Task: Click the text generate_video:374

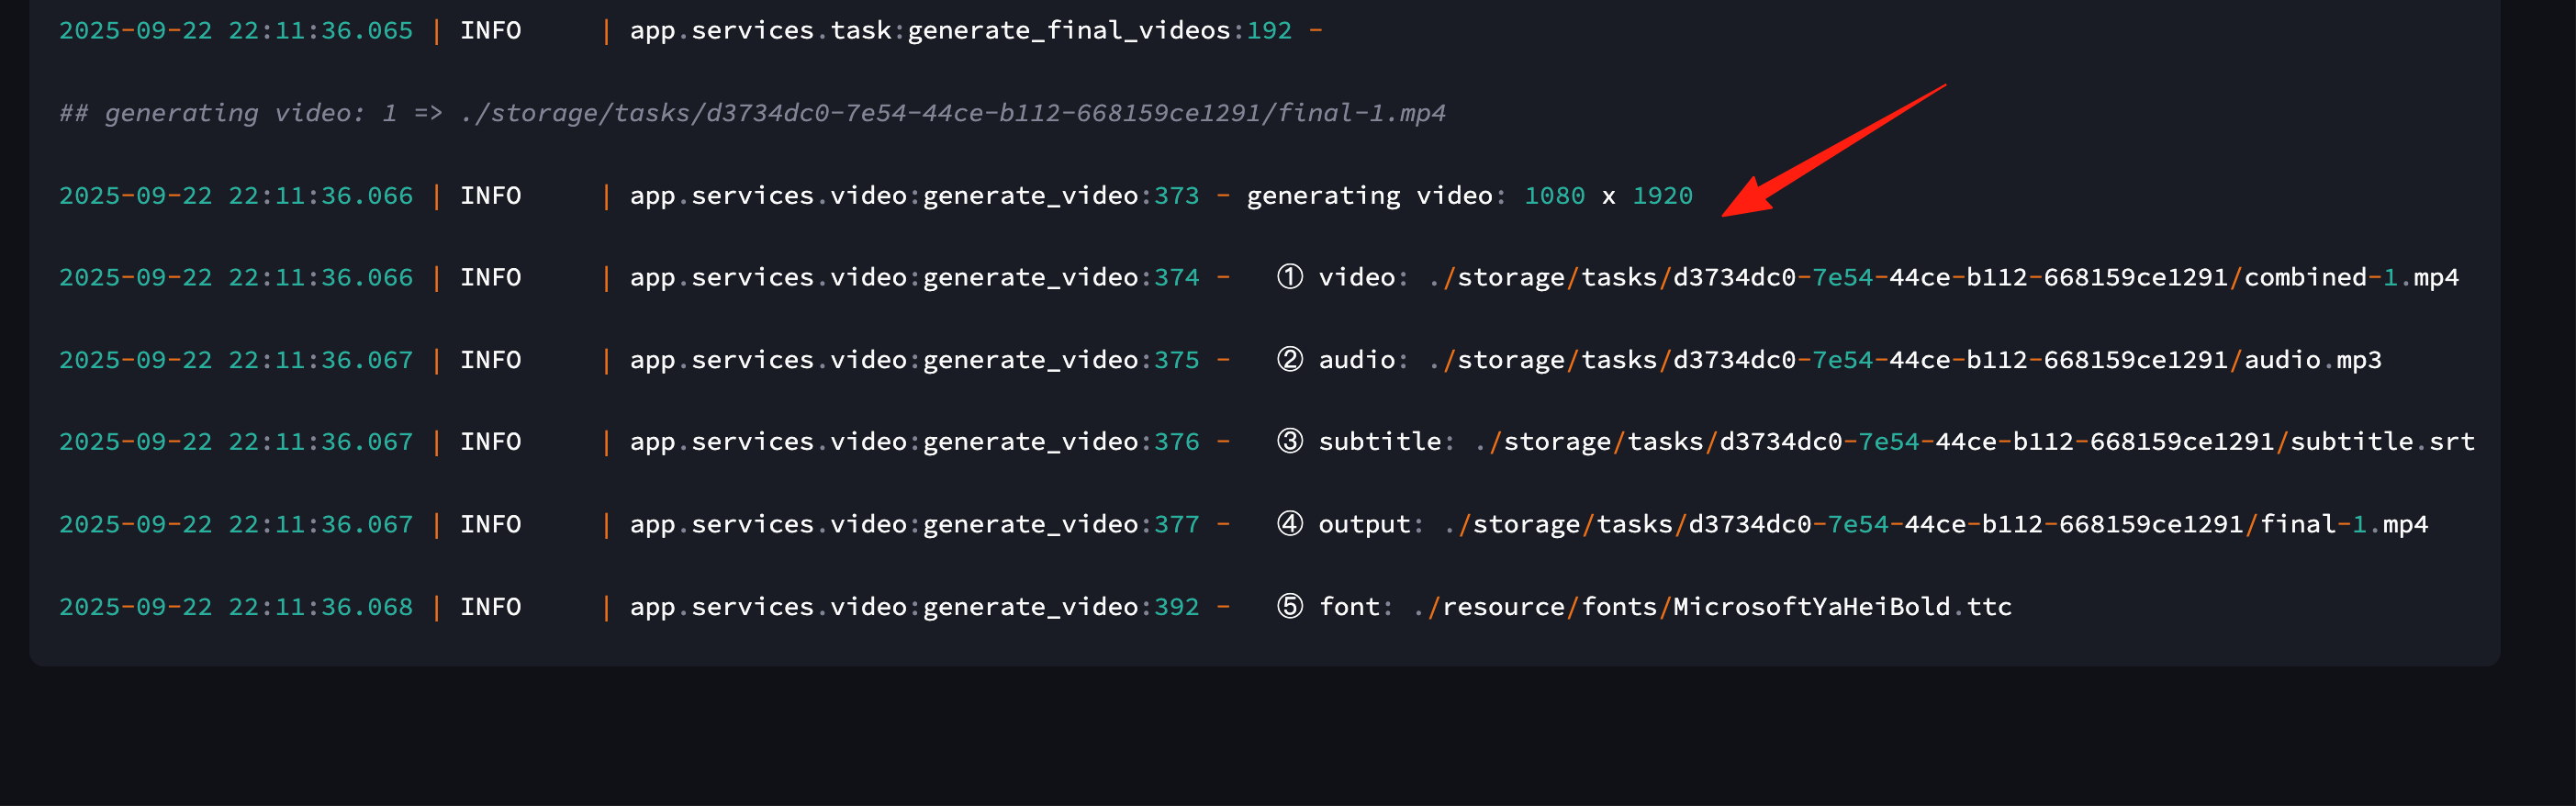Action: (1061, 278)
